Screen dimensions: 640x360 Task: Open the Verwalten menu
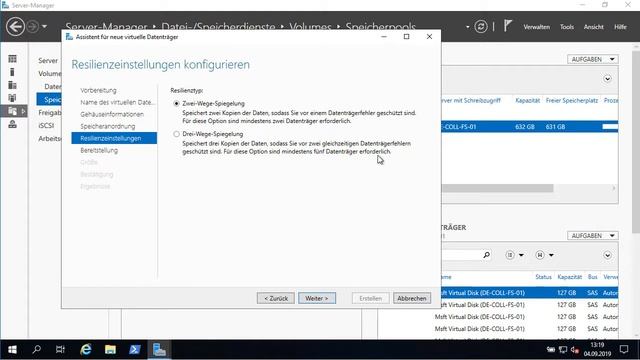coord(536,27)
